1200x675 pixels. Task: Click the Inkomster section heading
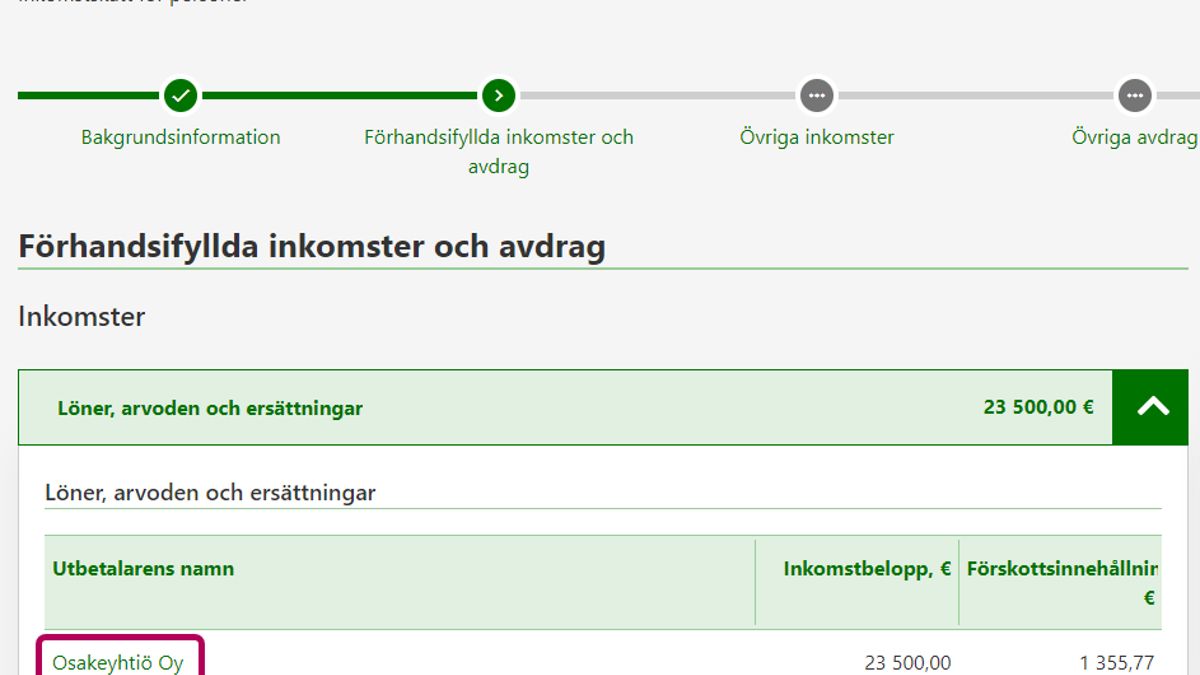[82, 317]
